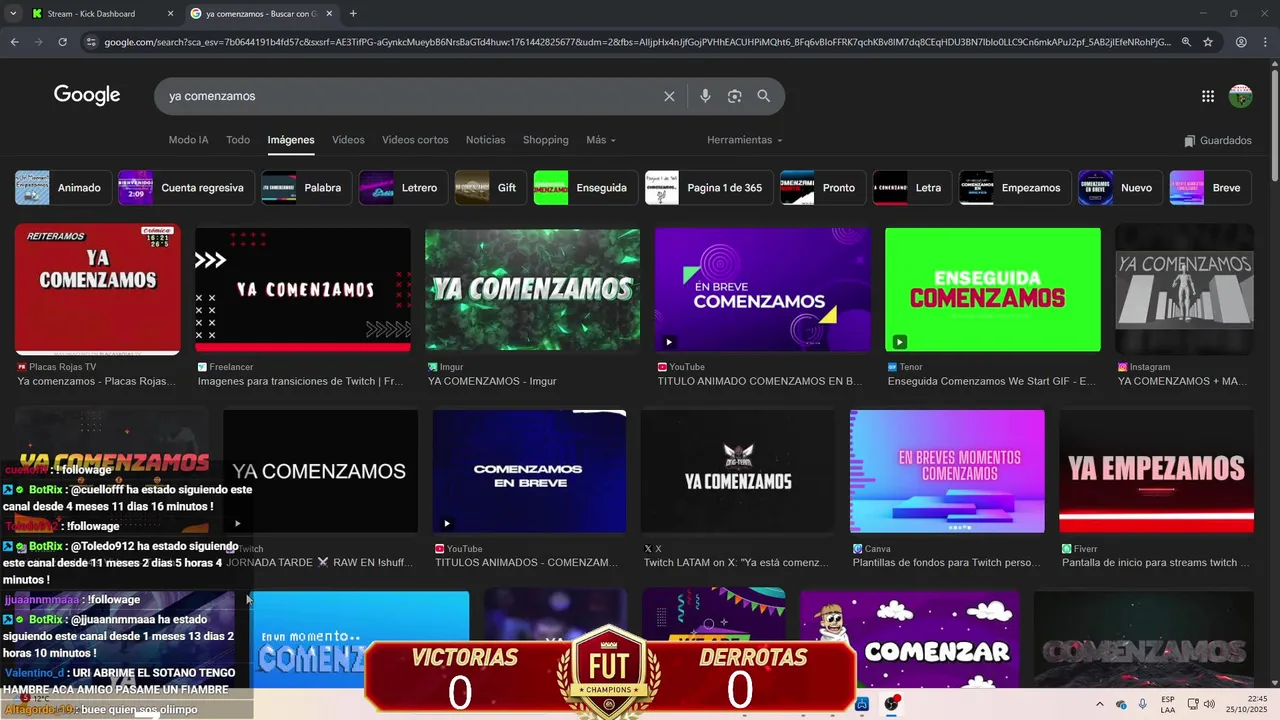Filter by the Enseguida chip
This screenshot has height=720, width=1280.
pos(585,188)
